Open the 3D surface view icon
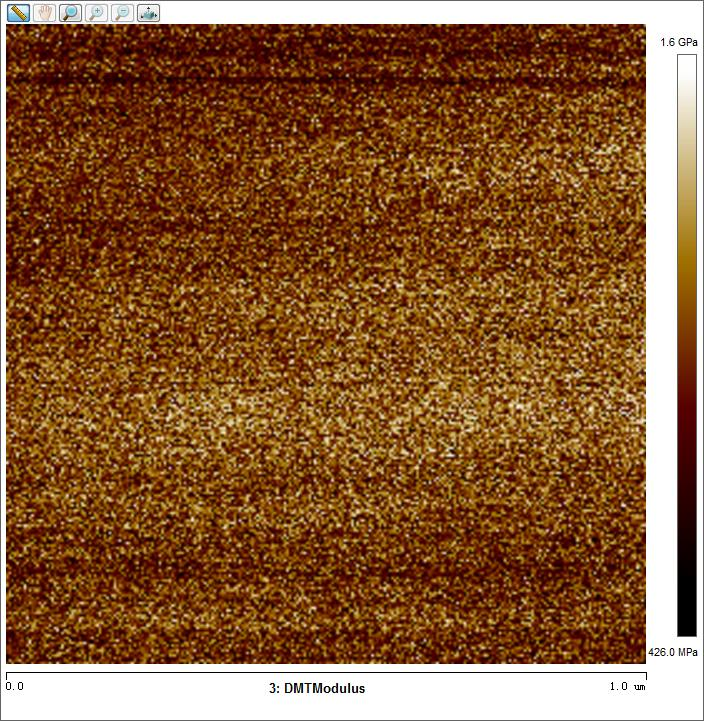This screenshot has height=721, width=704. click(148, 13)
